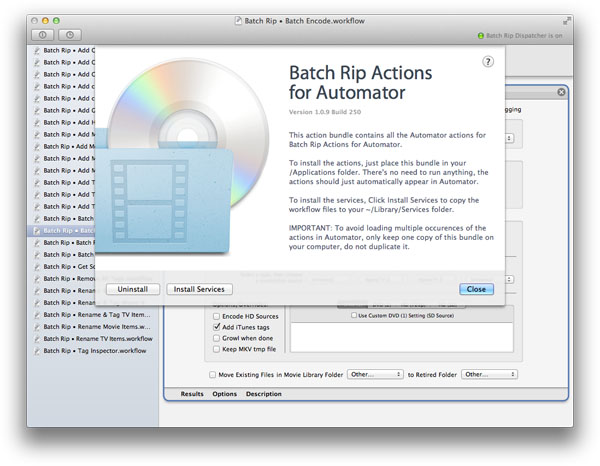Click the Install Services button
This screenshot has width=600, height=466.
199,289
